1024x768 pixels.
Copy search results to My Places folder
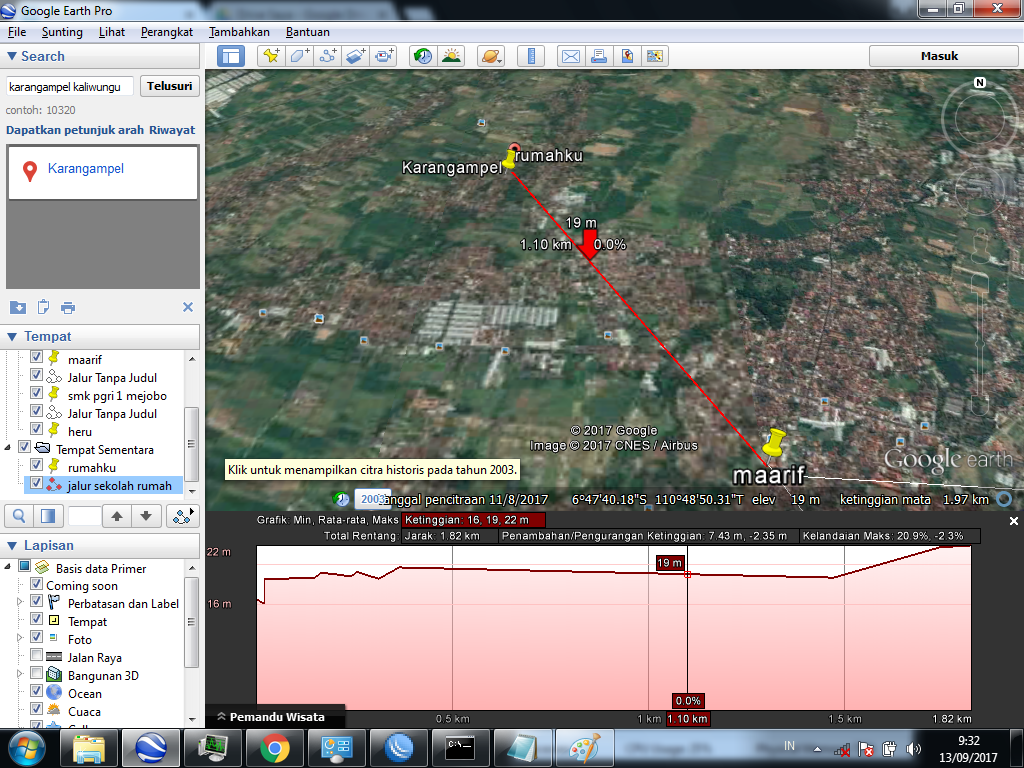(x=18, y=307)
